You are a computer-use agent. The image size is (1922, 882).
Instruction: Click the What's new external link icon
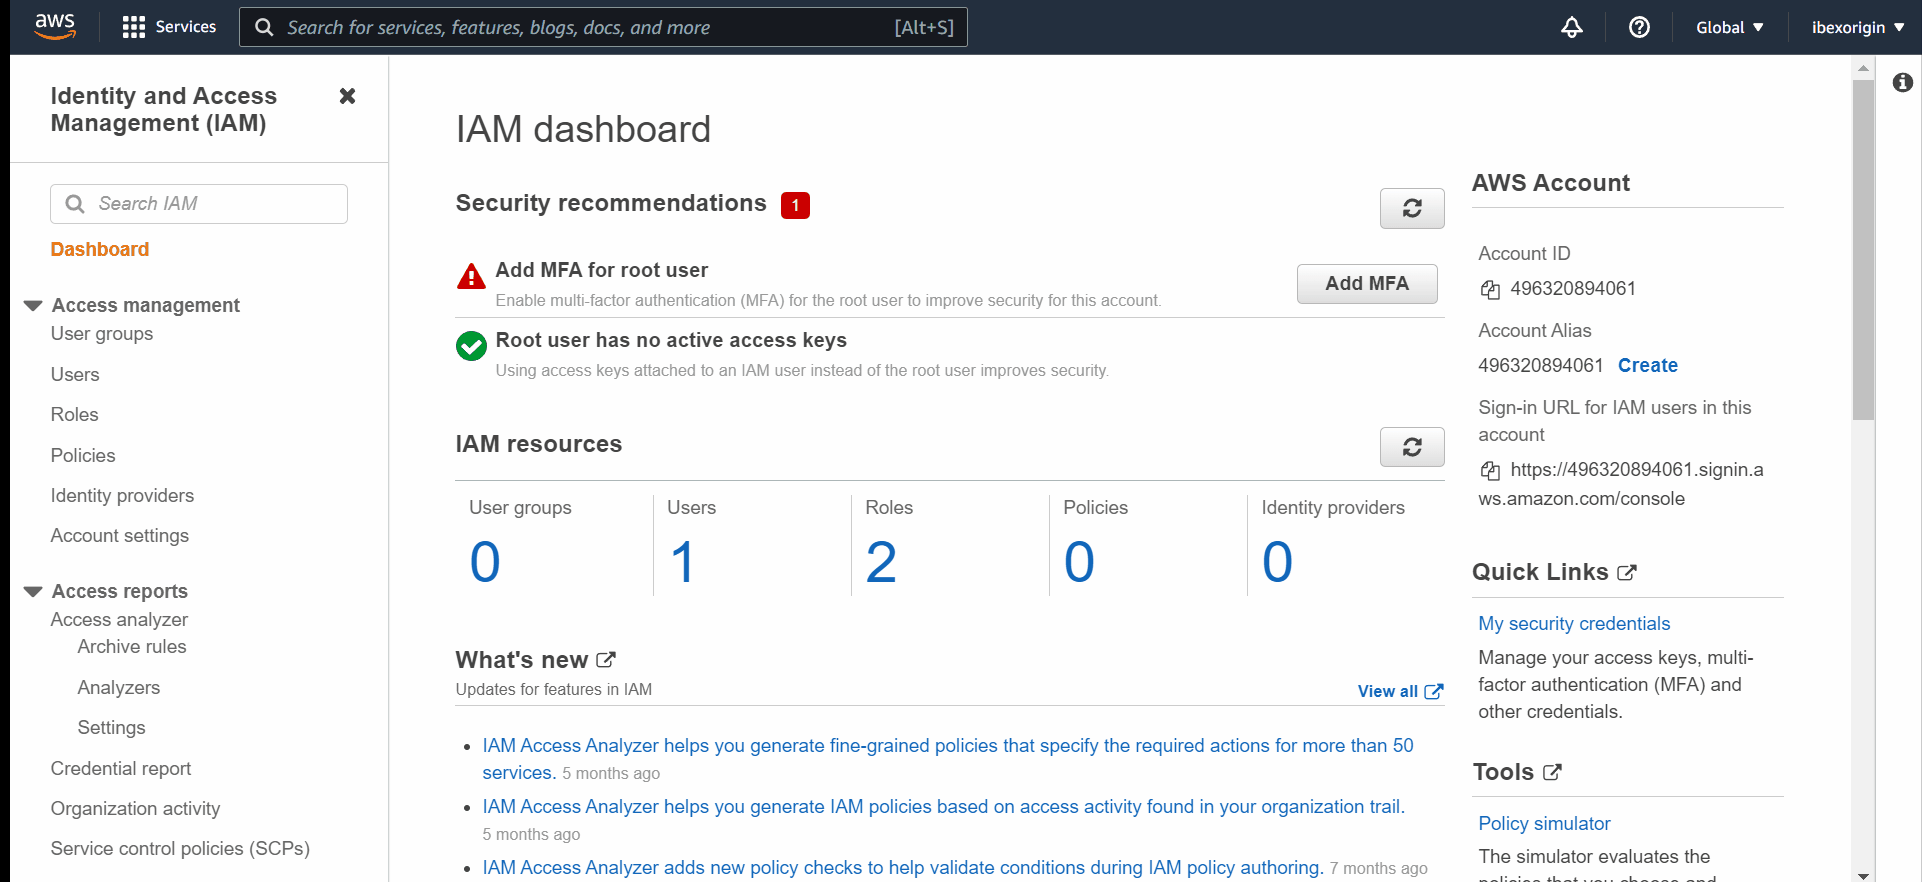point(606,660)
